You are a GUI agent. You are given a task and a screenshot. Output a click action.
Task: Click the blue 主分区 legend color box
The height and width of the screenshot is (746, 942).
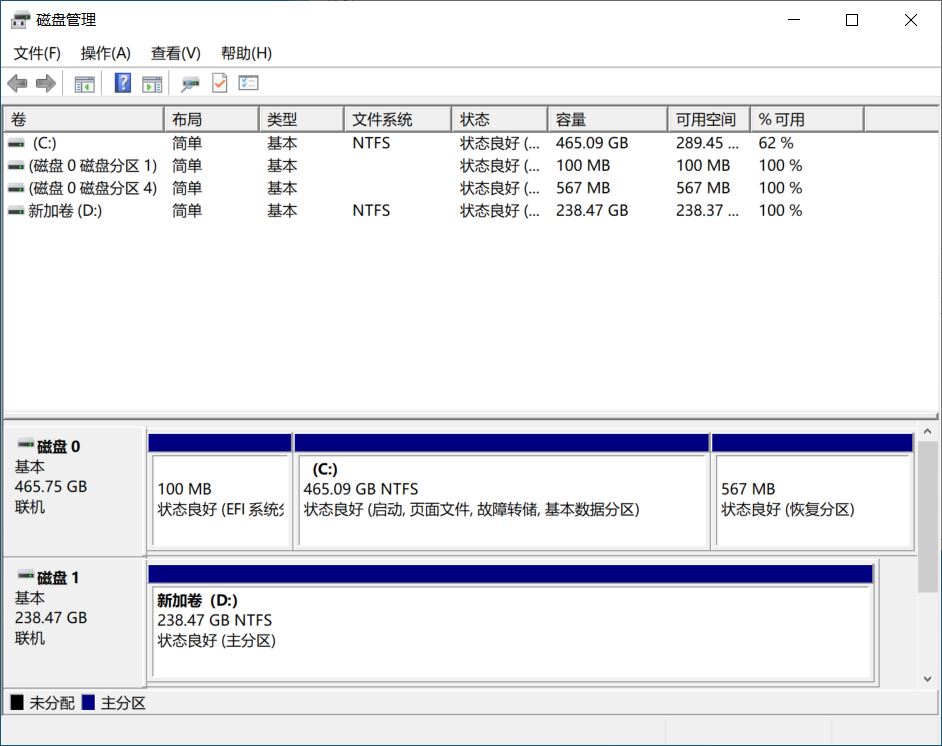[88, 703]
